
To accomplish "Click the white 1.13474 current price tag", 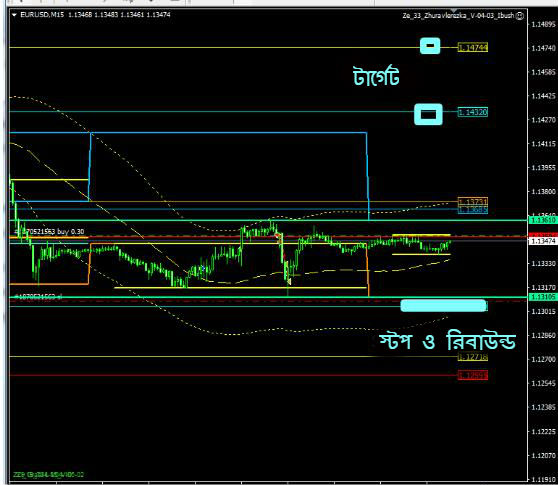I will click(543, 241).
